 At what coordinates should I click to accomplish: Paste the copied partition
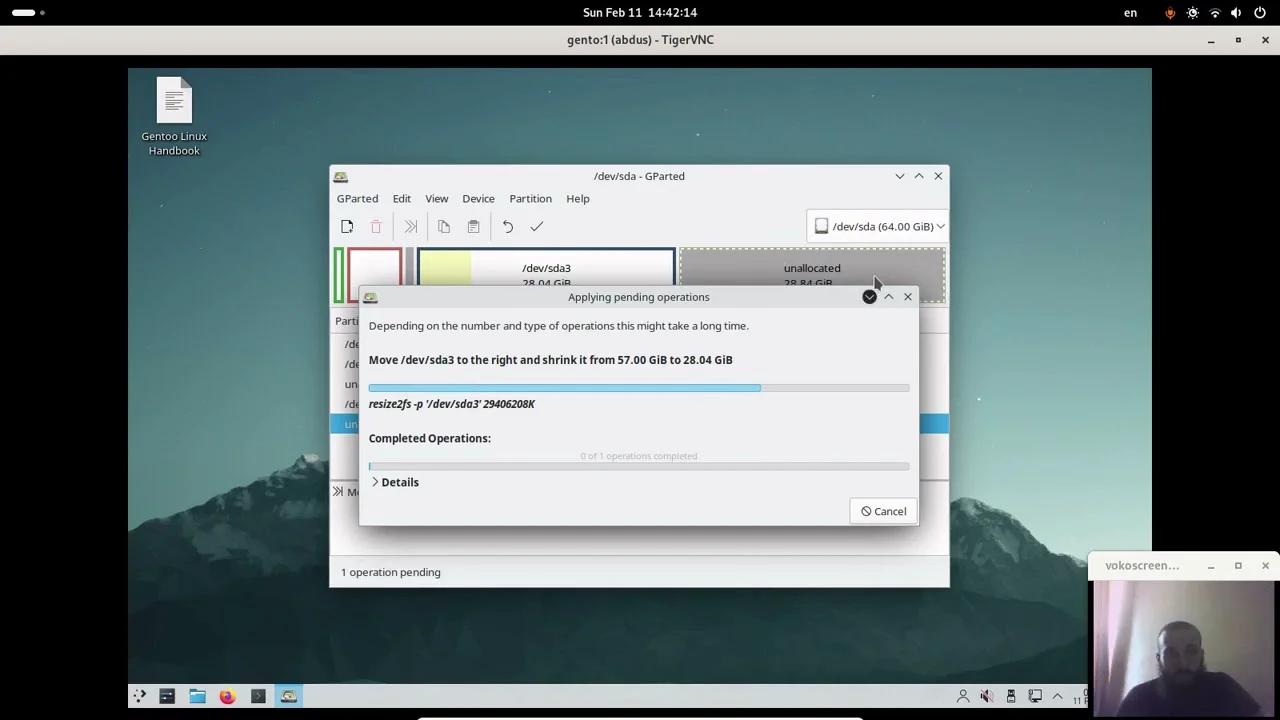click(x=472, y=226)
